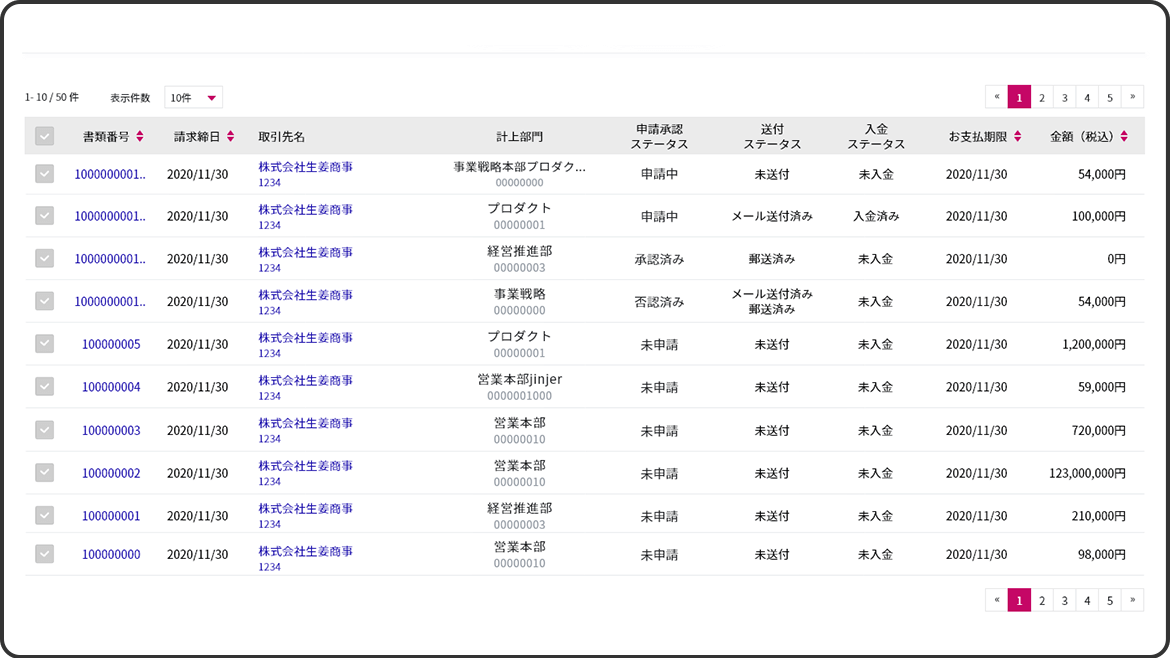Open the 表示件数 10件 dropdown
The width and height of the screenshot is (1170, 658).
click(193, 98)
